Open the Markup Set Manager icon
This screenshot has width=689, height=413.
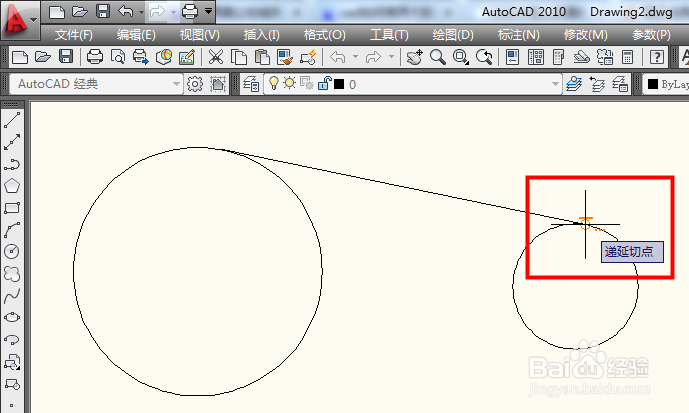click(605, 57)
